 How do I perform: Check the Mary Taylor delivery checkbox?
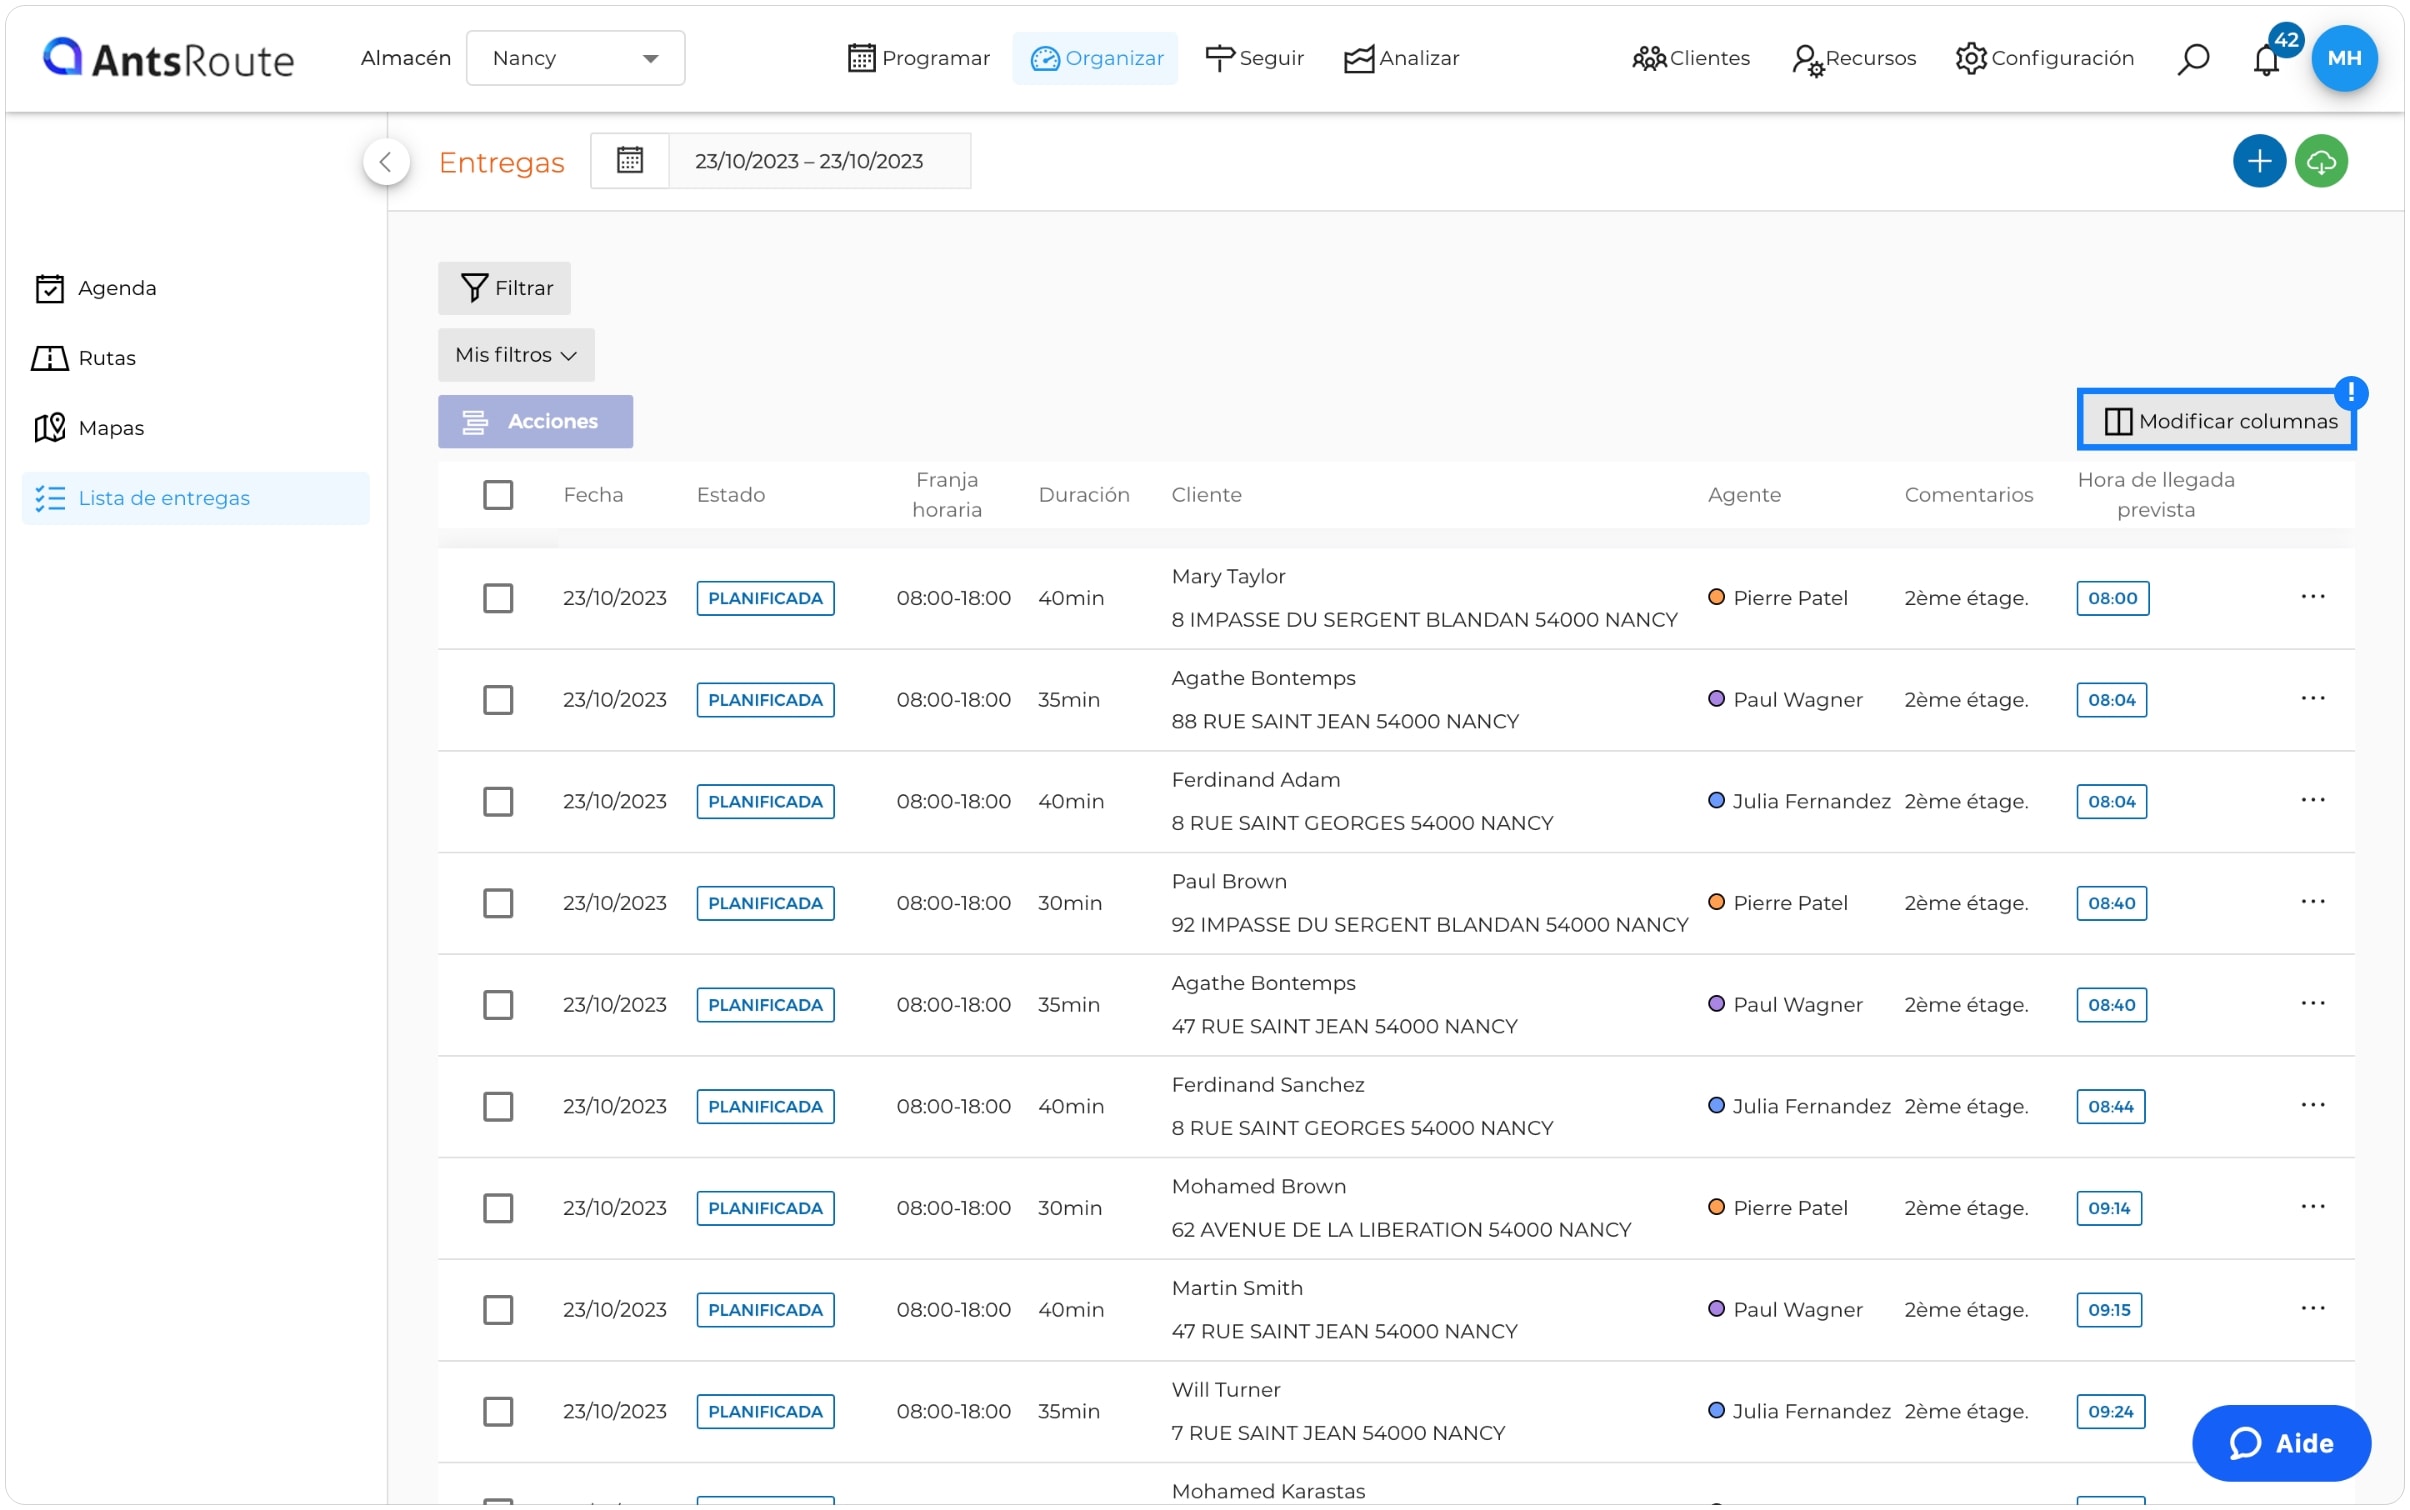[x=498, y=598]
